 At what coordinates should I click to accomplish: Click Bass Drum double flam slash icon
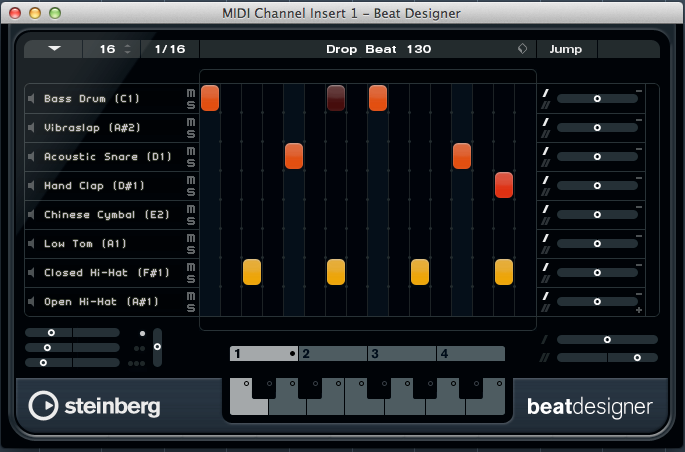(546, 105)
